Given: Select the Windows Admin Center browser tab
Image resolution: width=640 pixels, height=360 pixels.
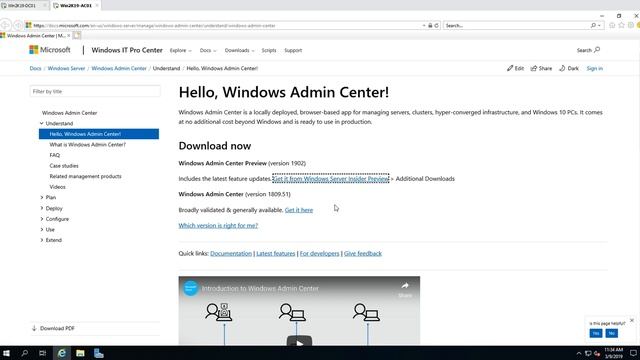Looking at the screenshot, I should point(36,36).
